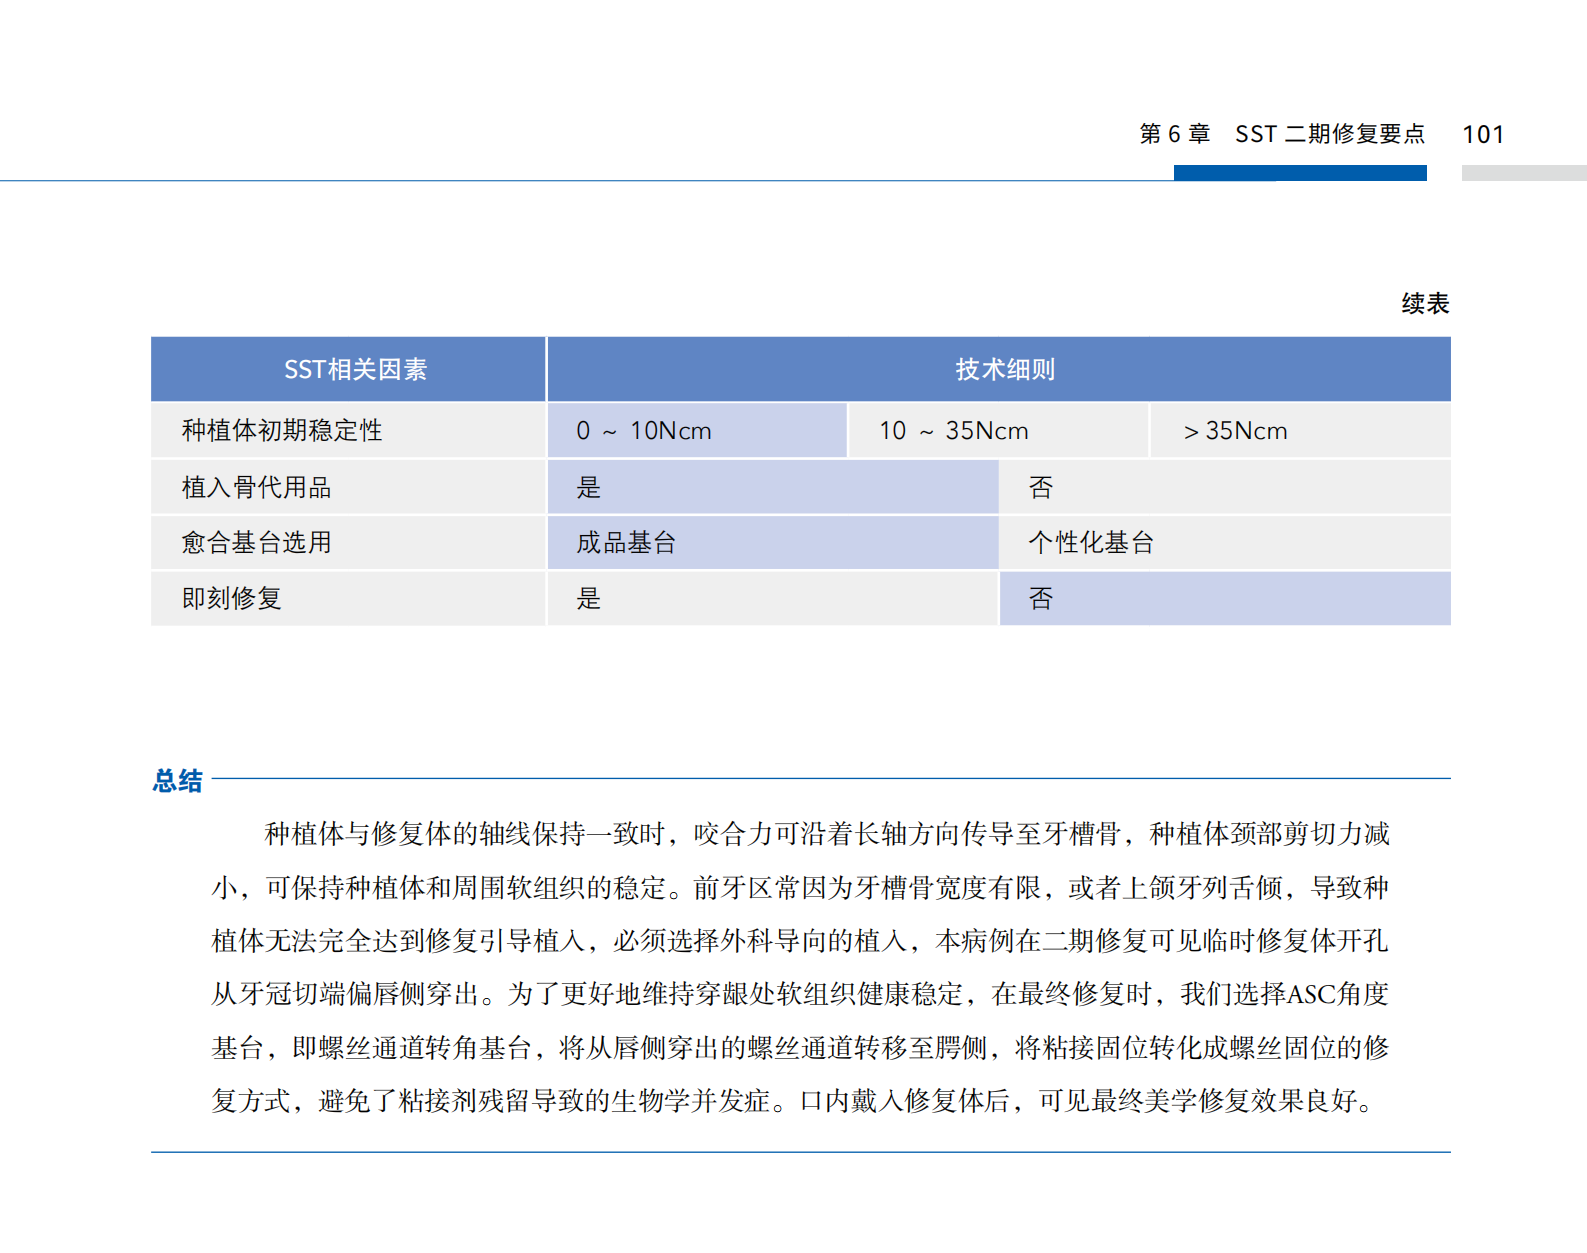Click the "即刻修复" row label
The width and height of the screenshot is (1587, 1253).
[232, 599]
